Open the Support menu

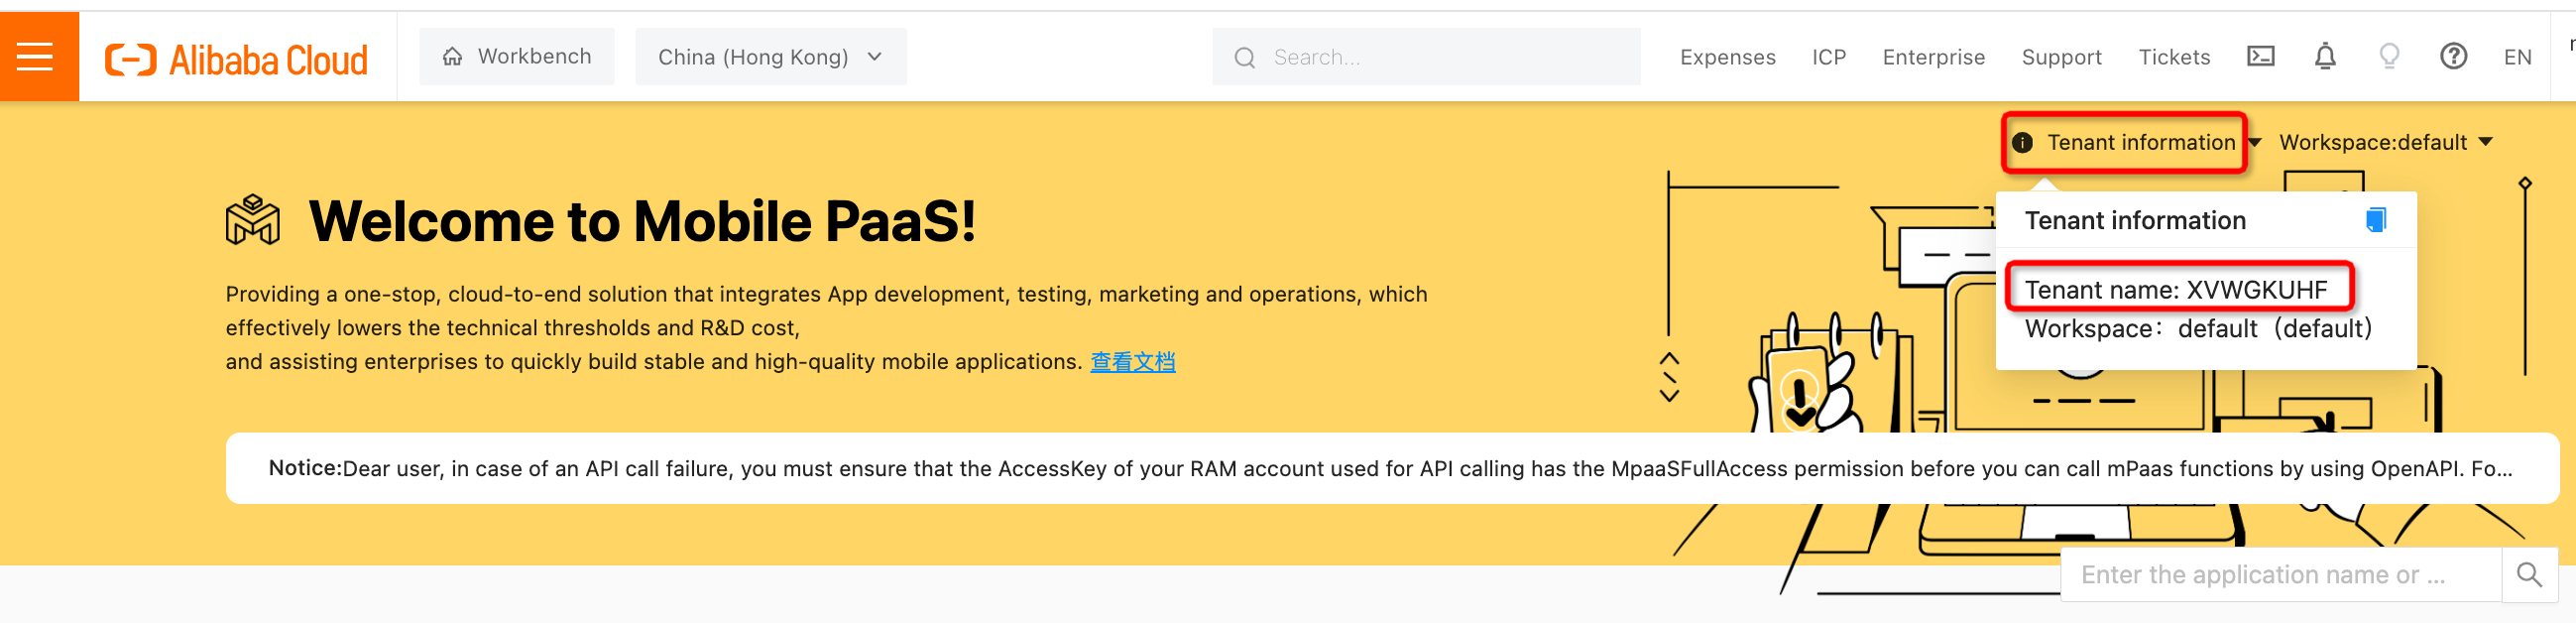[x=2061, y=58]
